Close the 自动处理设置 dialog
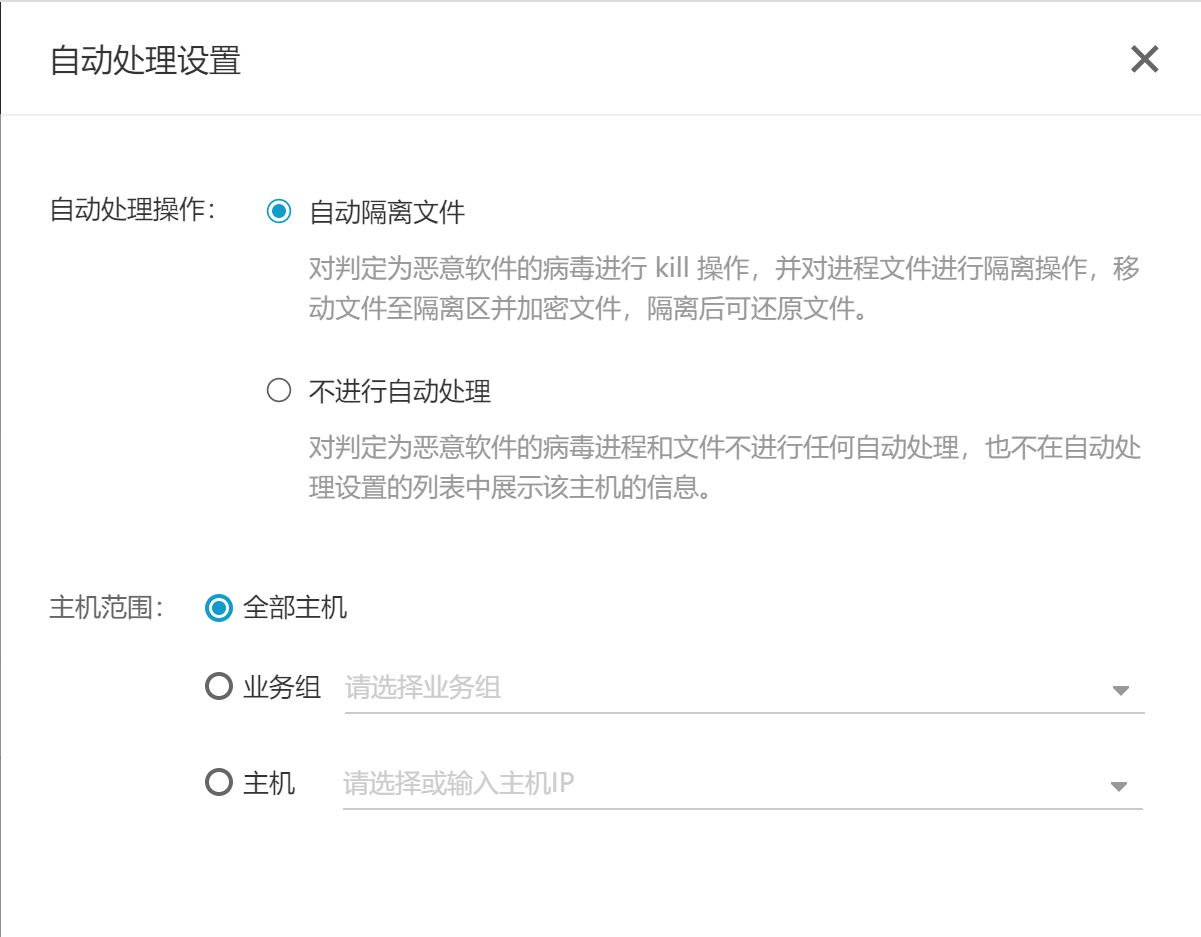 [1144, 60]
